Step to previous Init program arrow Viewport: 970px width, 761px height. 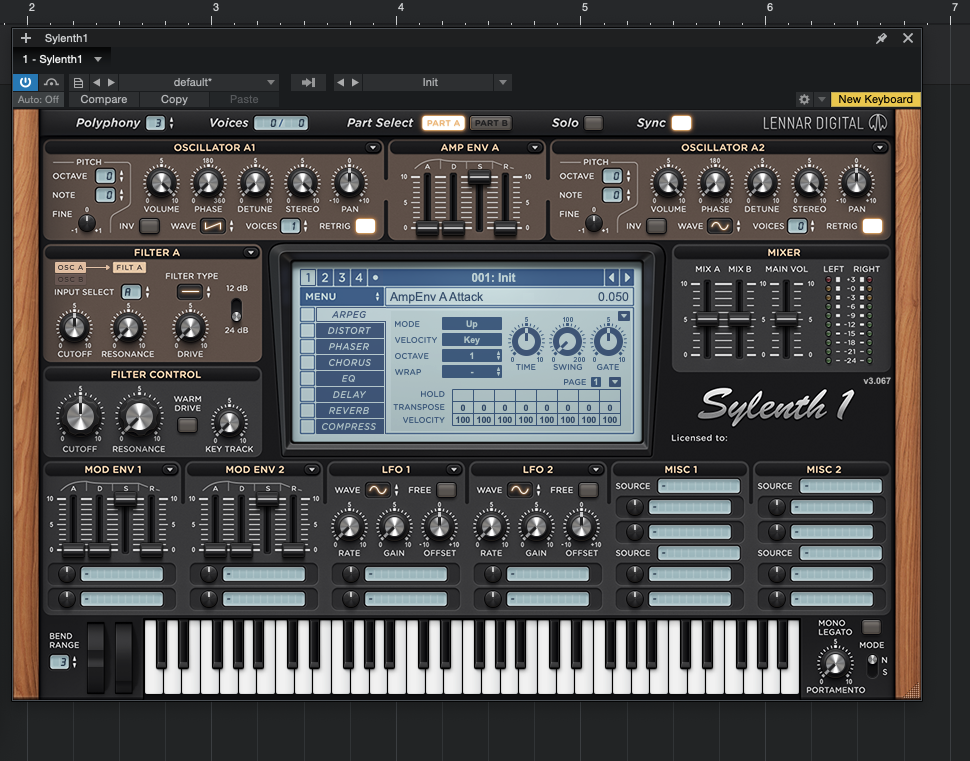[340, 82]
